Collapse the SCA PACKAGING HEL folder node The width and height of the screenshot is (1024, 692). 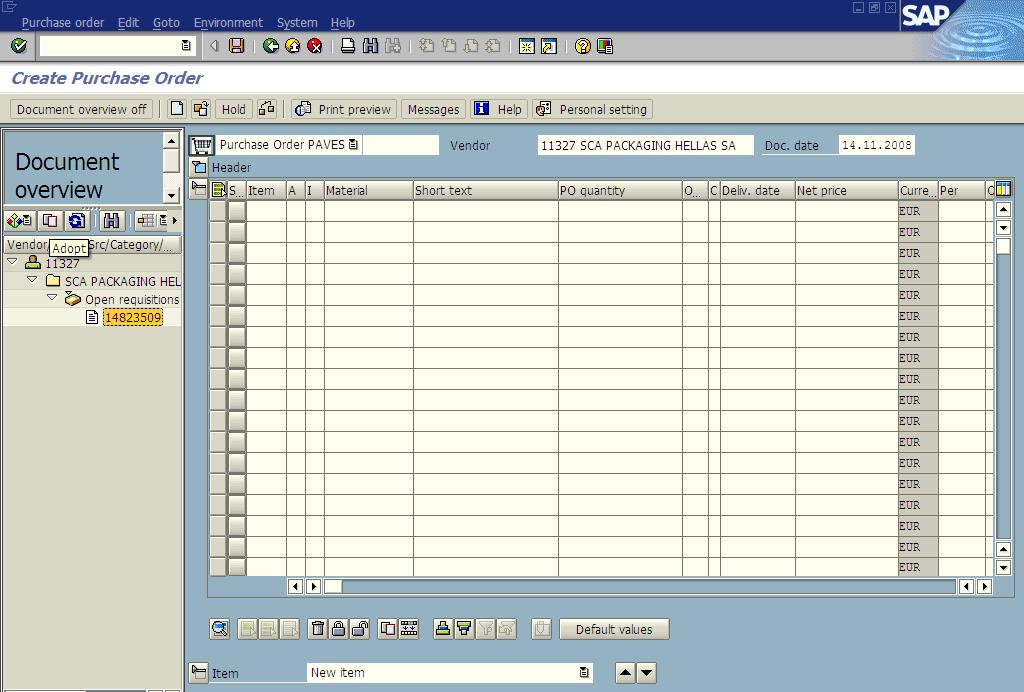(x=32, y=279)
